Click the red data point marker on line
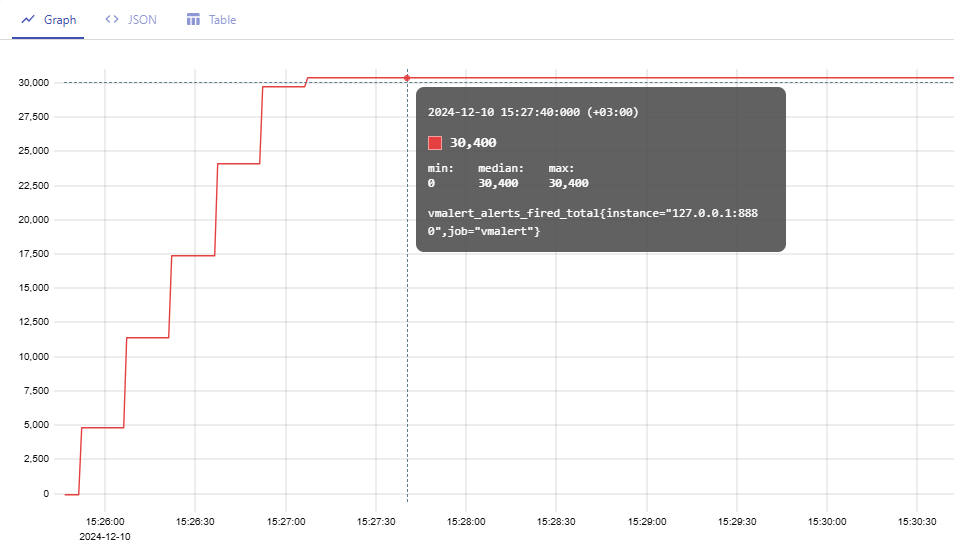Screen dimensions: 954x550 pos(407,77)
